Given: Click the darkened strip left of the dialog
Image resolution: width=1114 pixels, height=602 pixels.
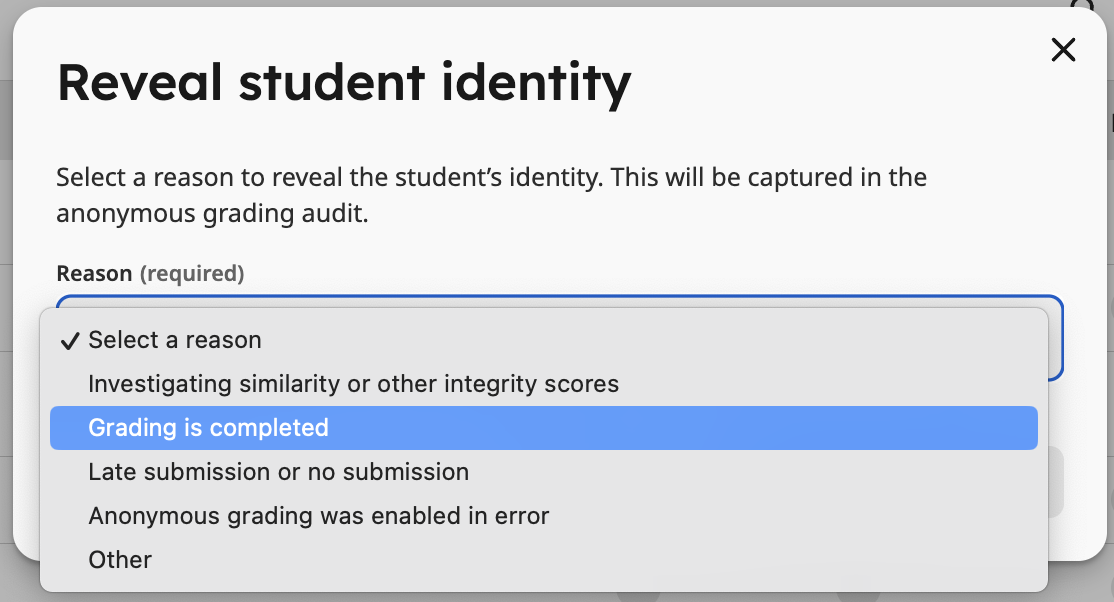Looking at the screenshot, I should point(8,300).
